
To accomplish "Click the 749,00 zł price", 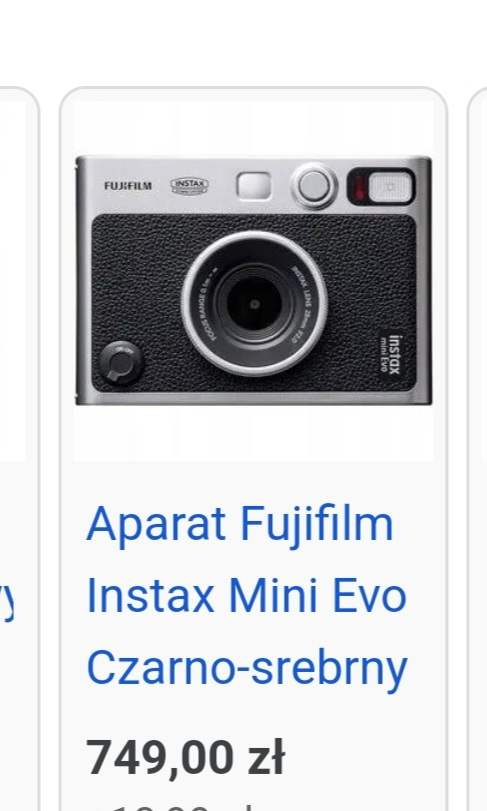I will [185, 758].
